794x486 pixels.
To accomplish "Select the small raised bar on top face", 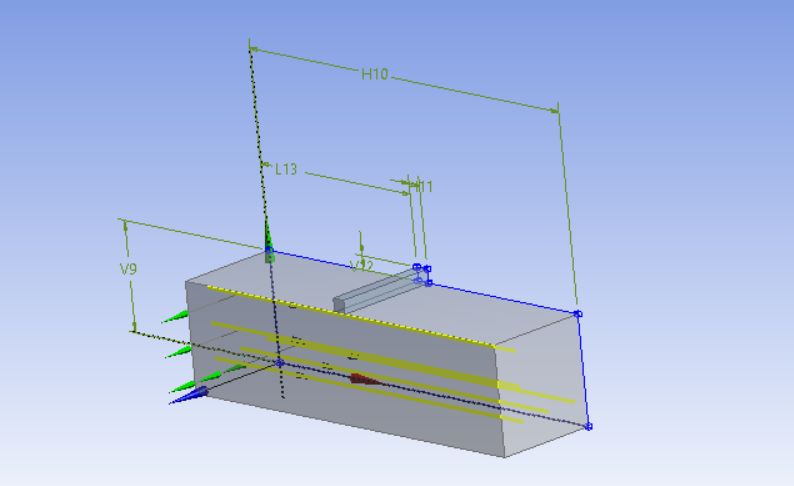I will [x=380, y=291].
